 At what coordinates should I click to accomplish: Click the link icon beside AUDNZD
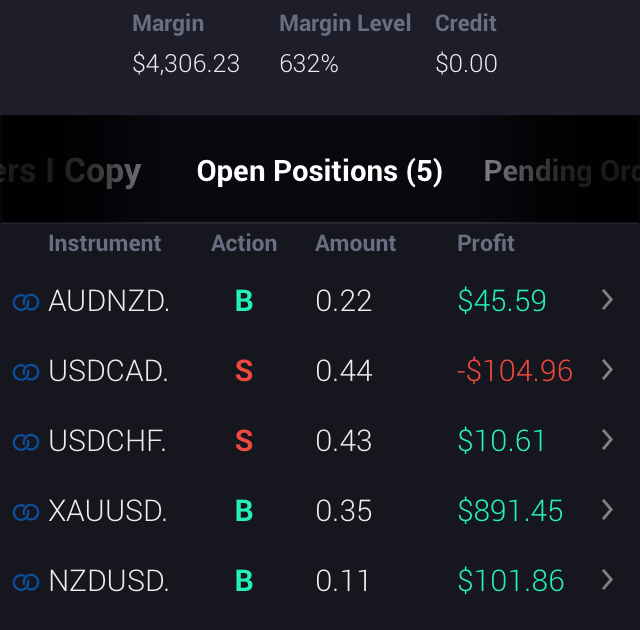pos(26,302)
